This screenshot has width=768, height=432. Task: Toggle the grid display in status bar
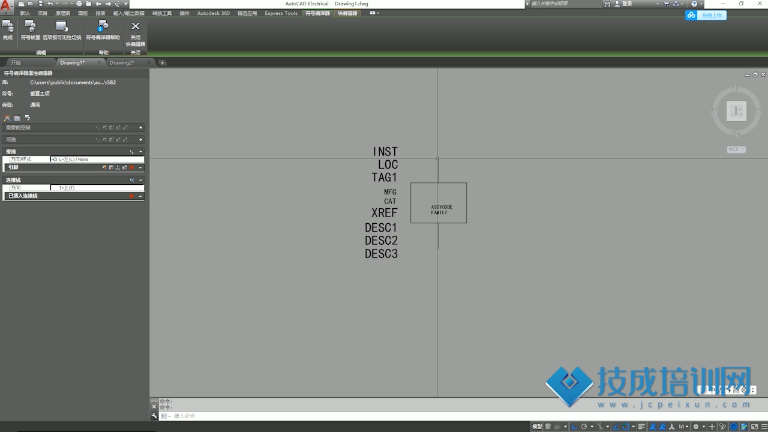coord(548,427)
